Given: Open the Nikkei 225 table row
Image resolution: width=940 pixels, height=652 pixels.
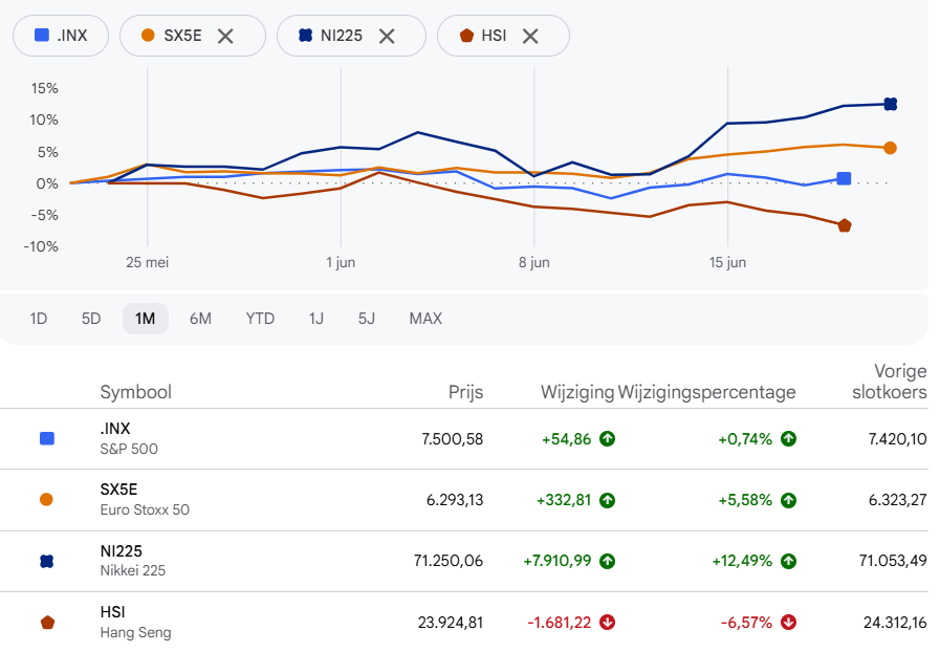Looking at the screenshot, I should click(x=464, y=561).
